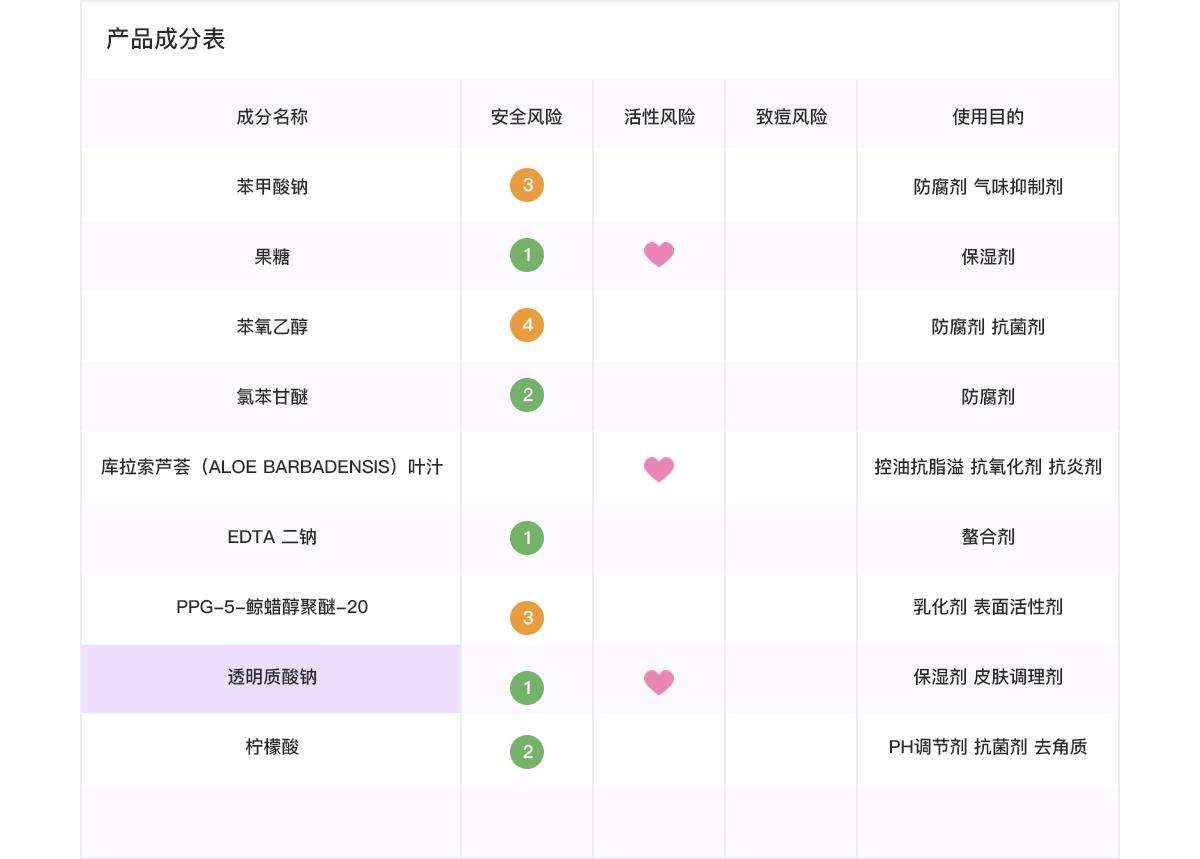Select the 活性风险 column header
This screenshot has height=859, width=1200.
tap(659, 117)
